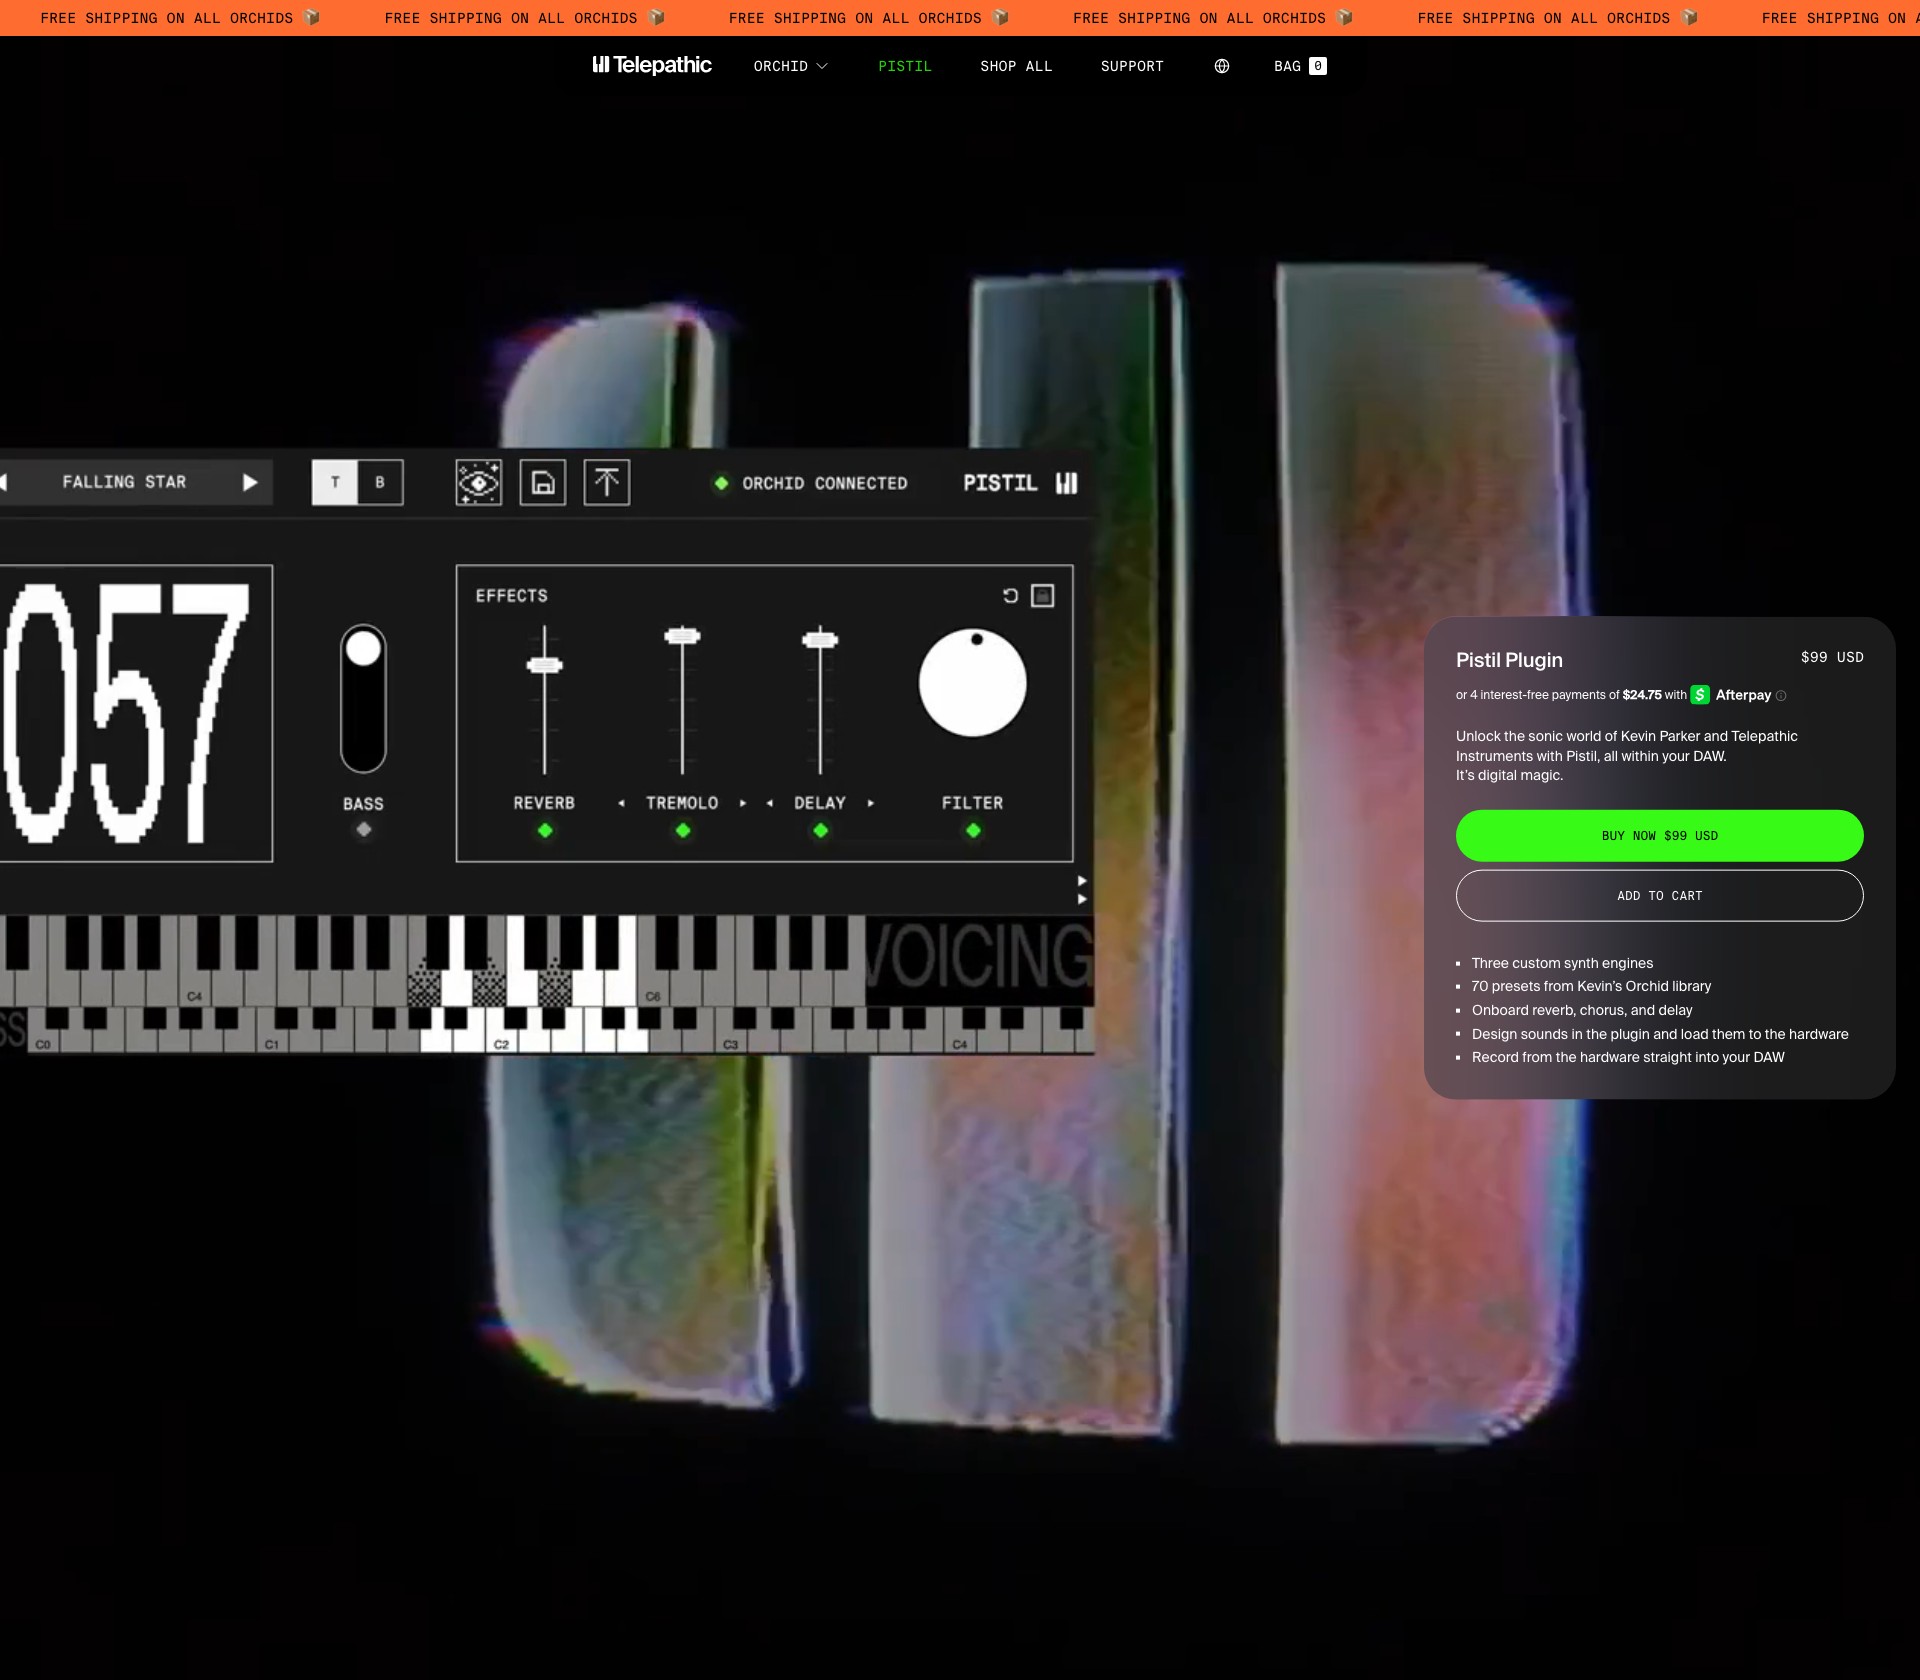Open the SUPPORT menu item

coord(1132,66)
